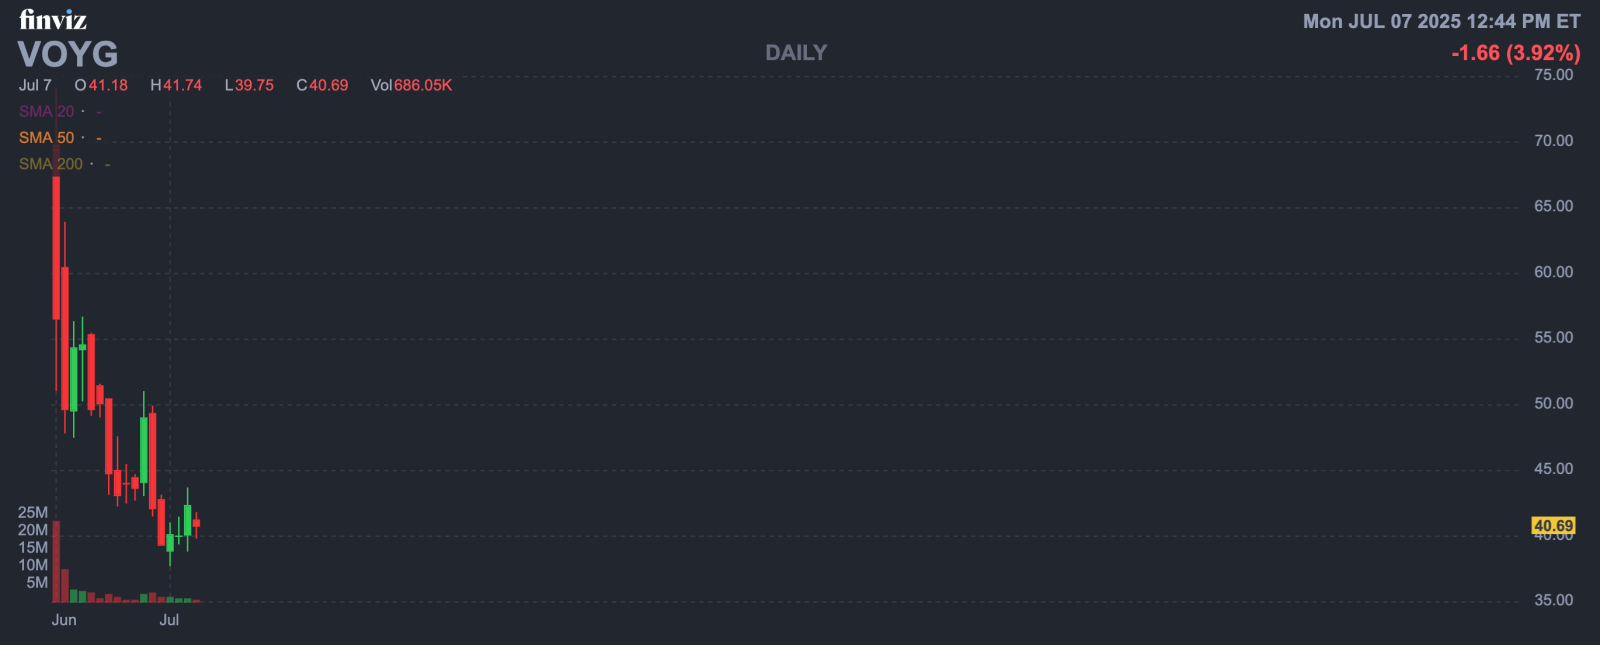This screenshot has width=1600, height=645.
Task: Click the last red candlestick on the chart
Action: 196,523
